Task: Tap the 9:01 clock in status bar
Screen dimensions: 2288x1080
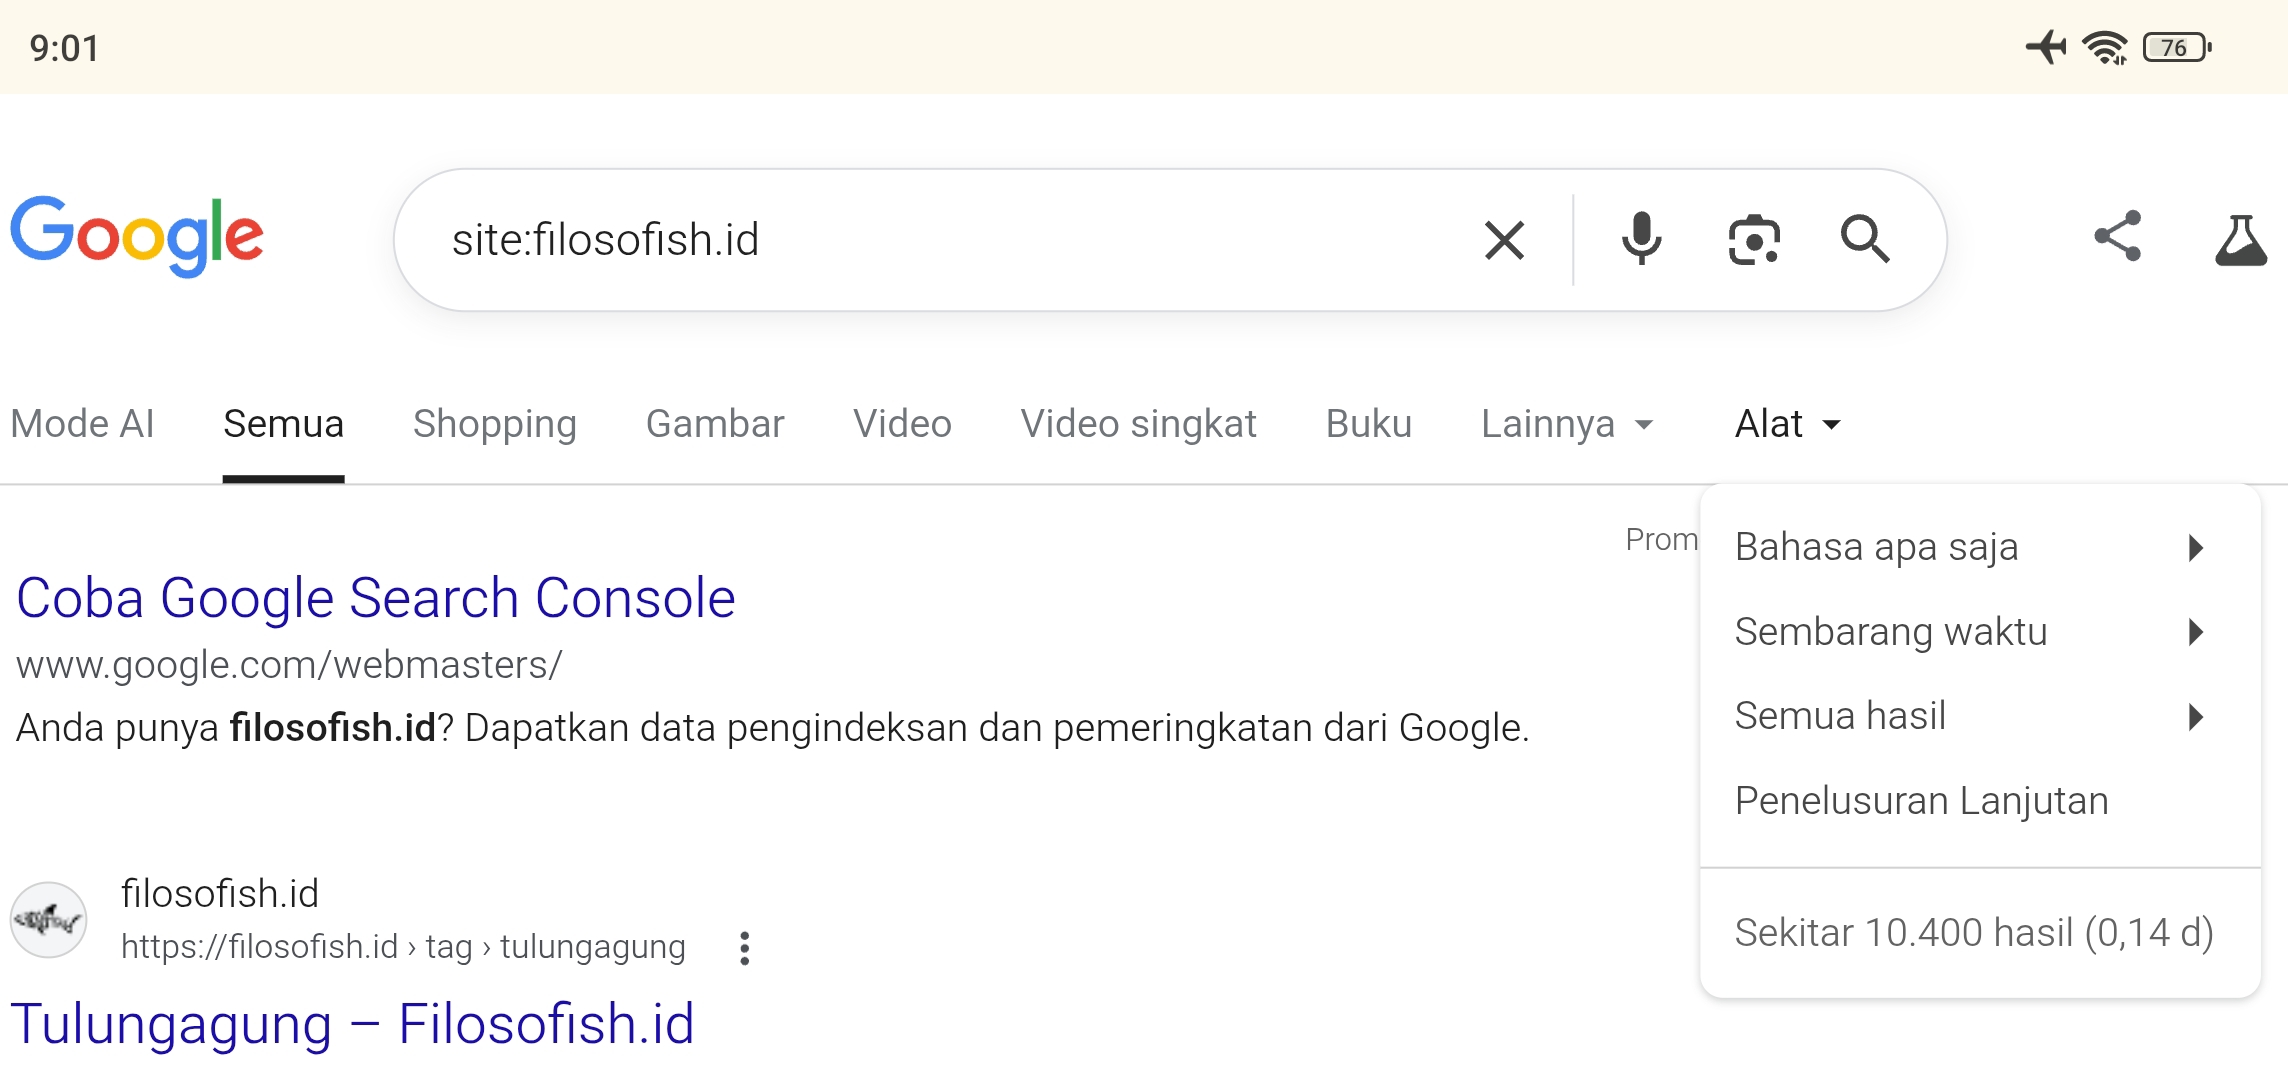Action: point(64,48)
